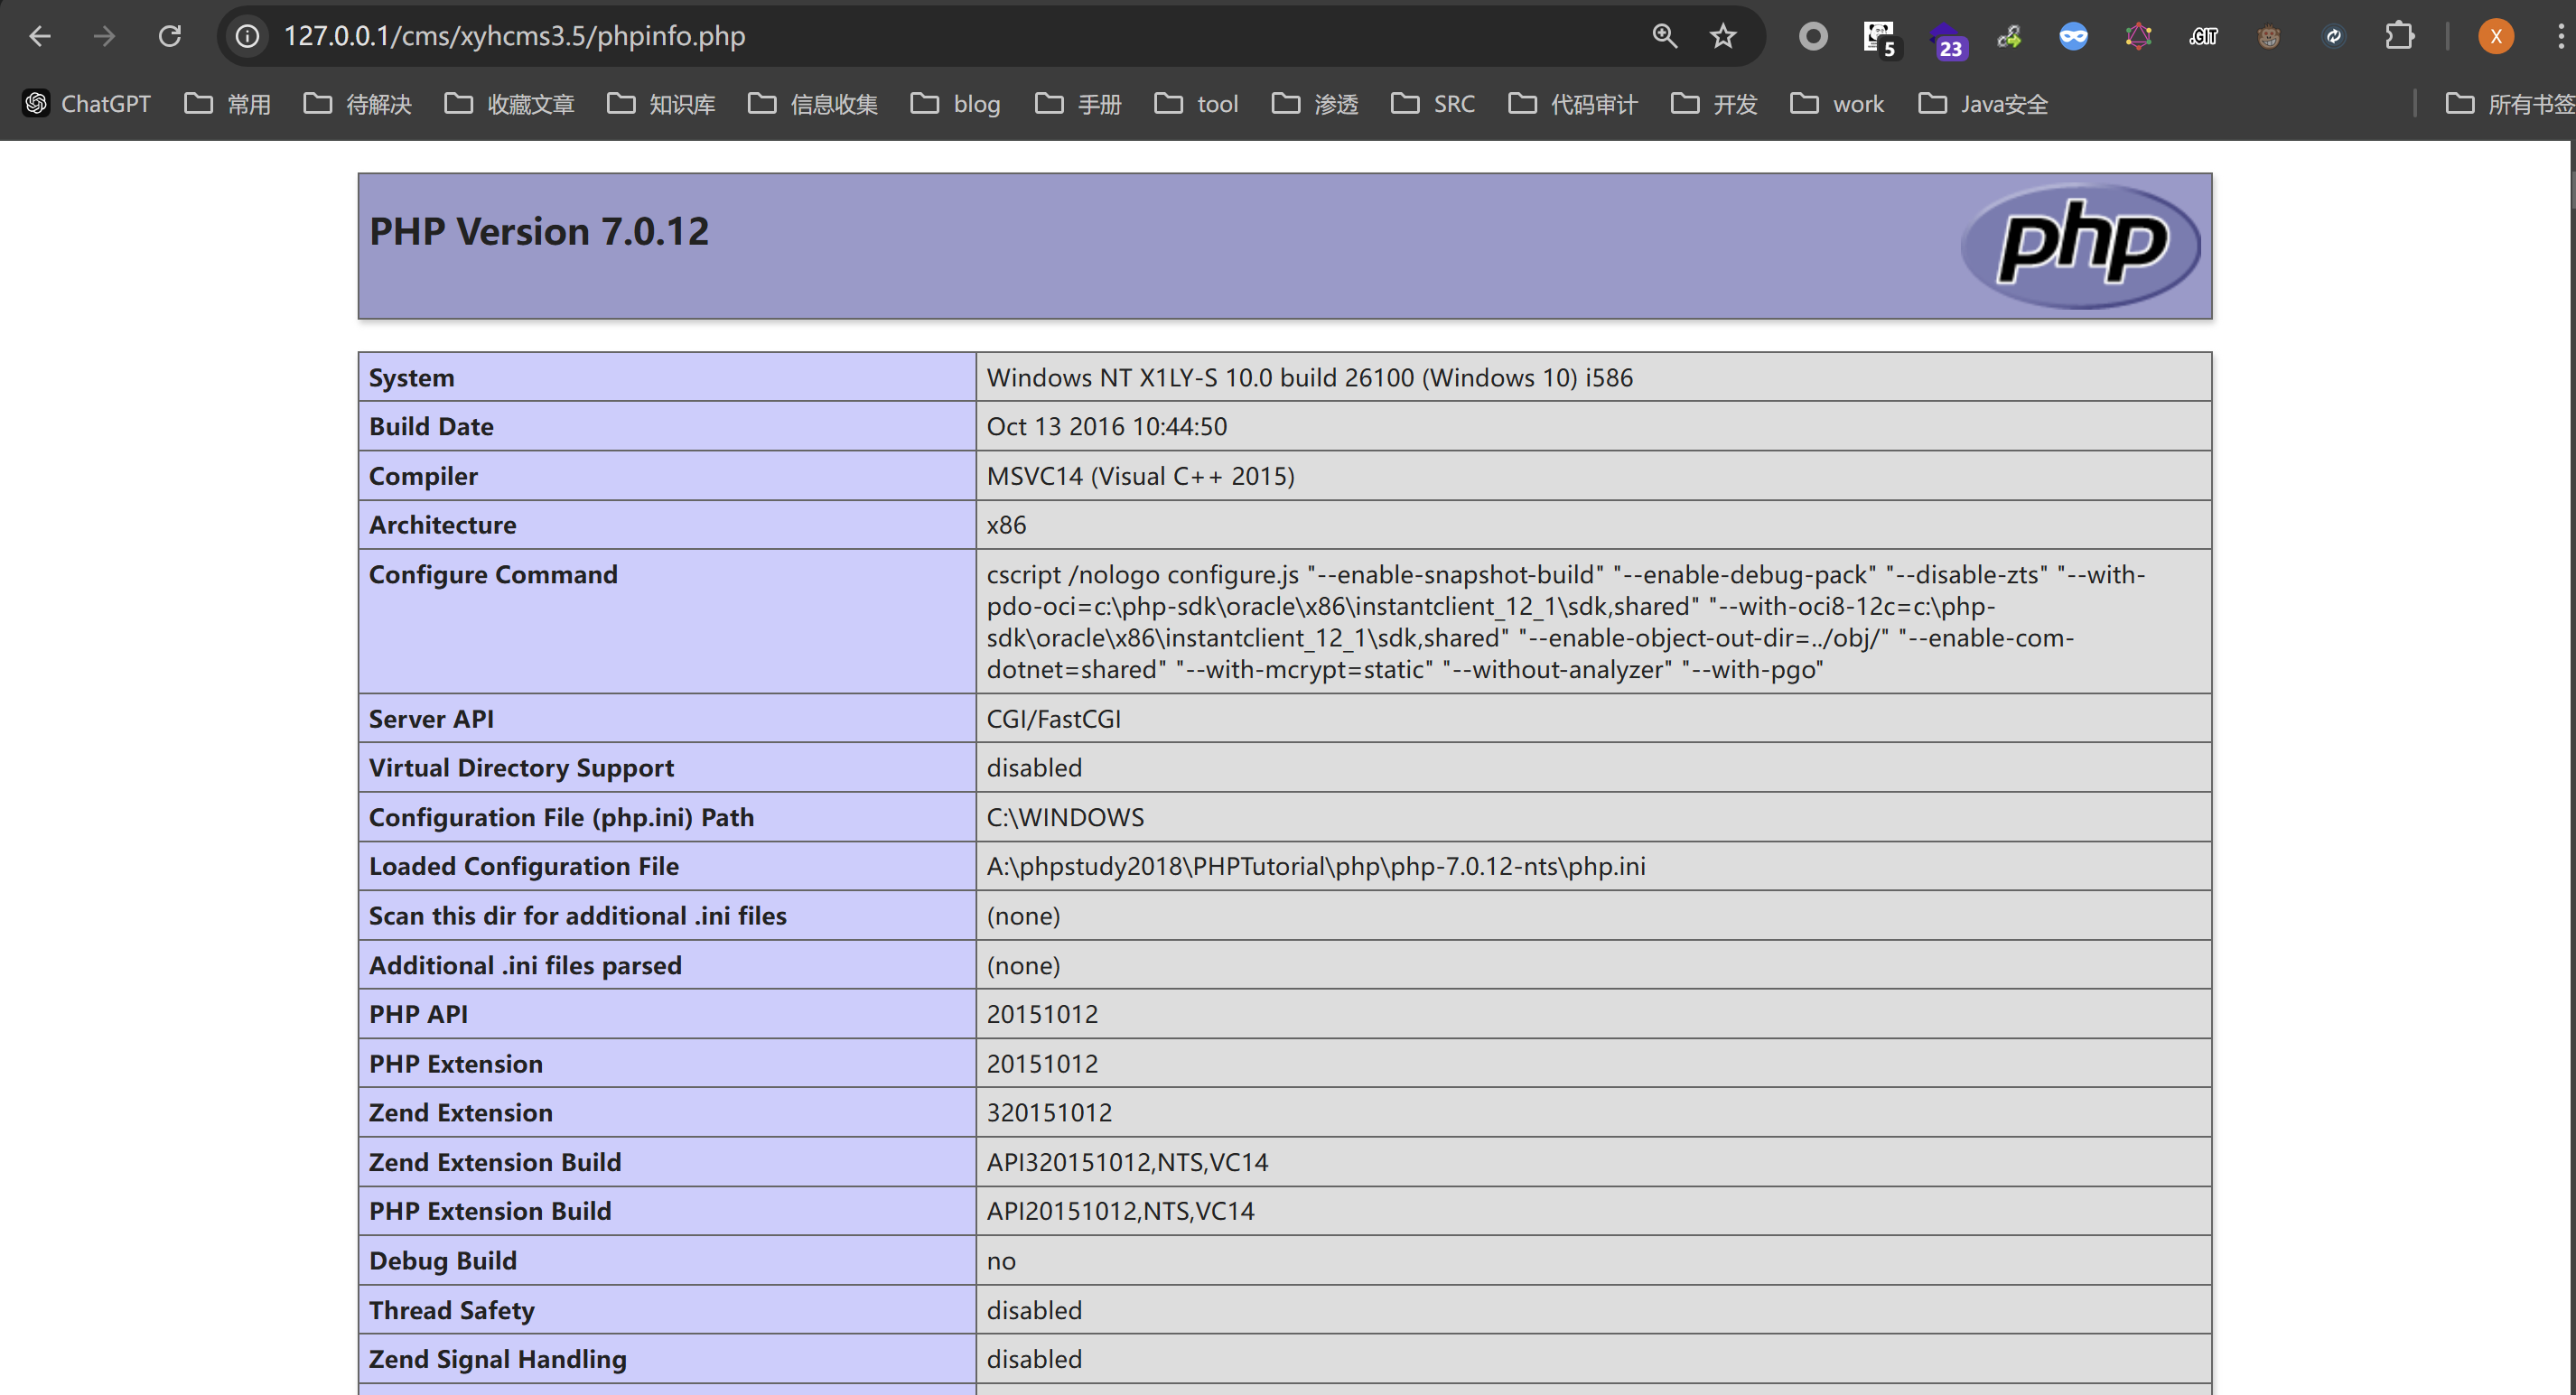Open the monkey face extension icon
This screenshot has height=1395, width=2576.
coord(2269,37)
